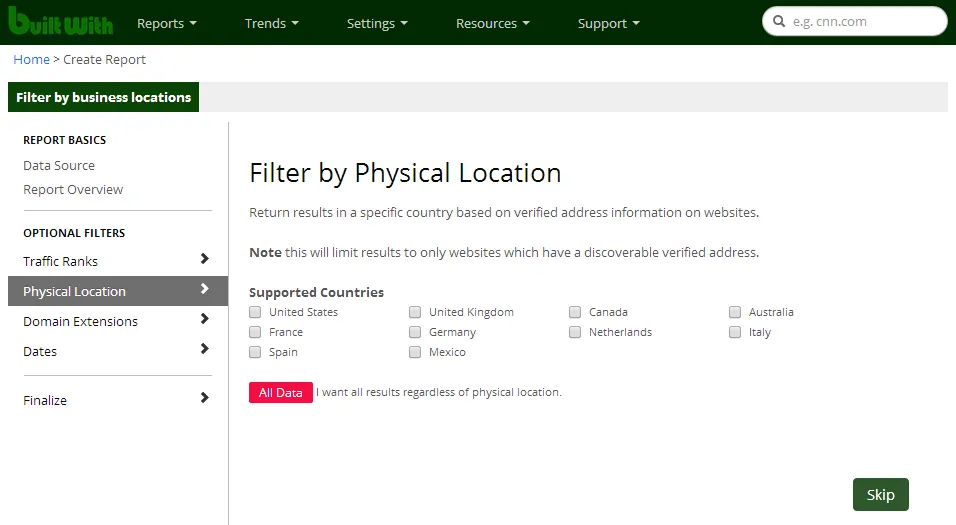Open the Data Source sidebar link
The image size is (956, 525).
point(59,166)
